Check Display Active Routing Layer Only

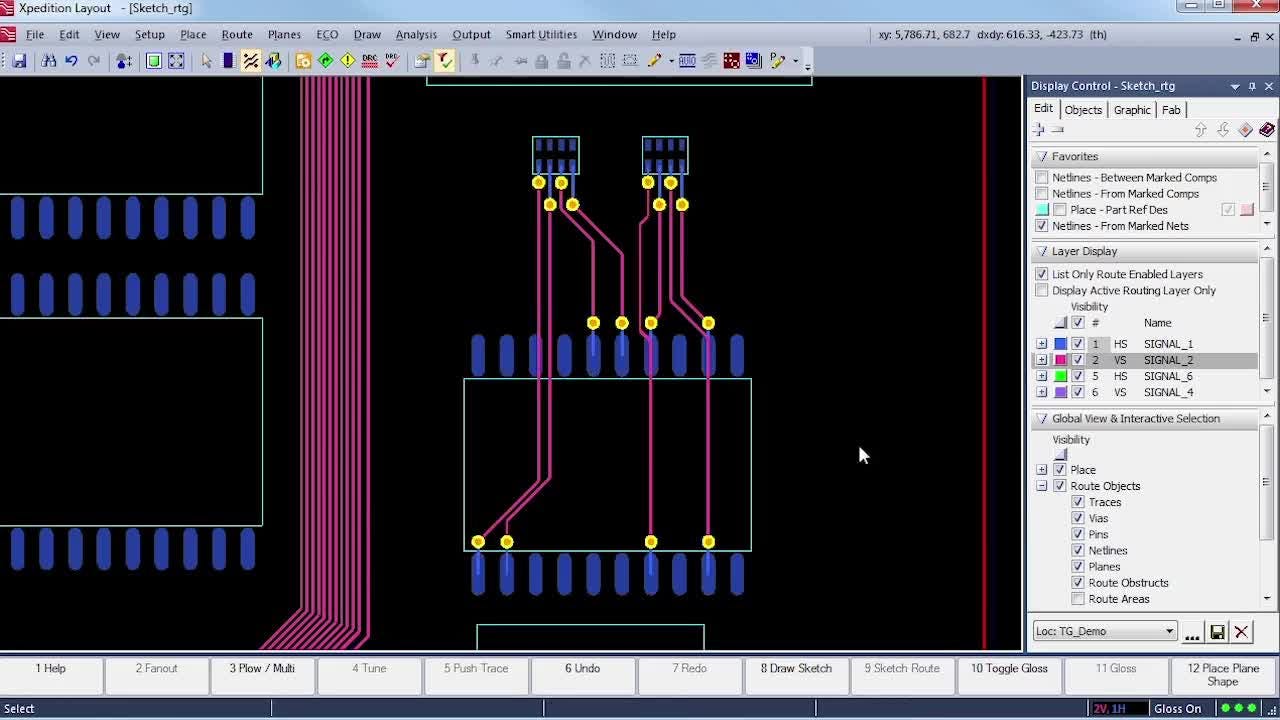1042,290
